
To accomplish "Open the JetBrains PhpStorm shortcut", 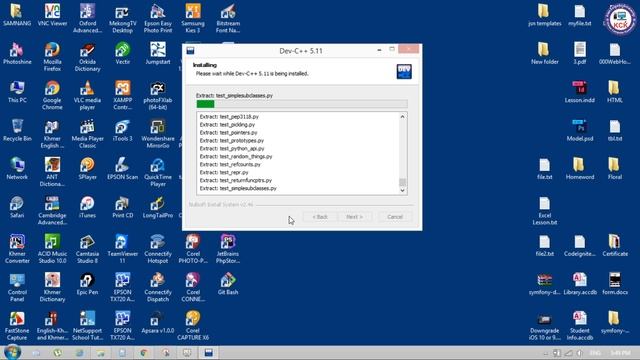I will tap(228, 249).
